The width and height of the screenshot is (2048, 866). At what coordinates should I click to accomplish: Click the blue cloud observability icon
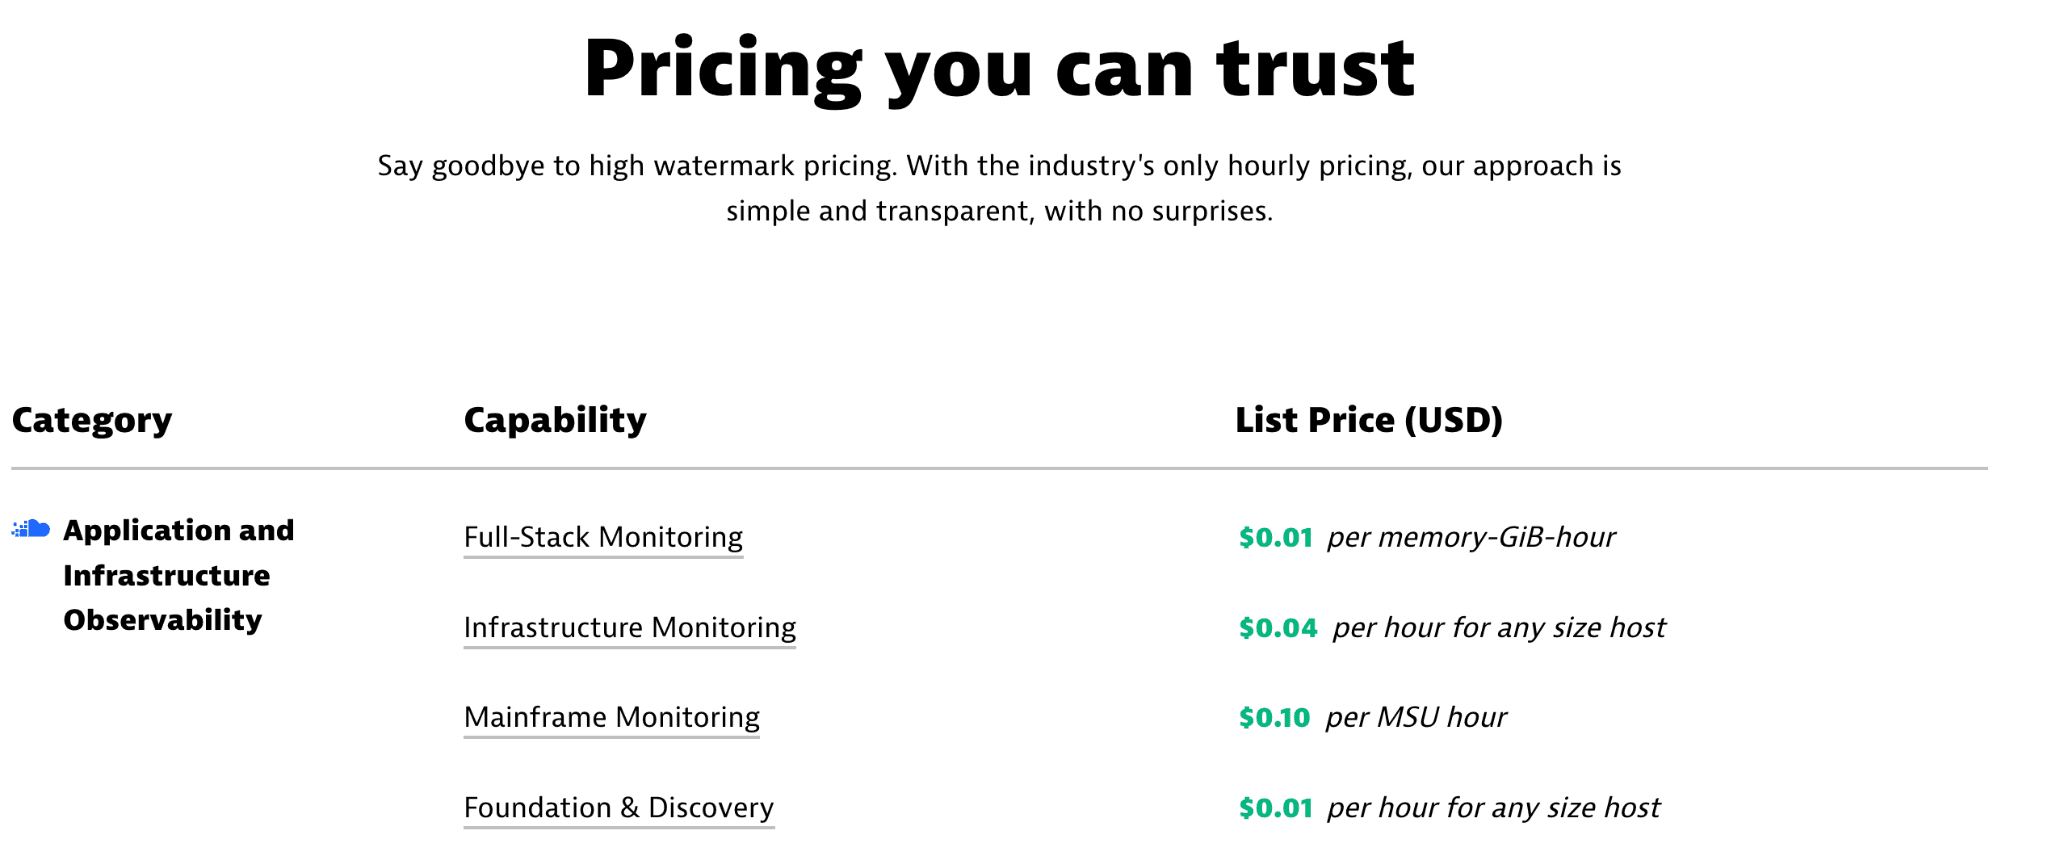coord(31,528)
